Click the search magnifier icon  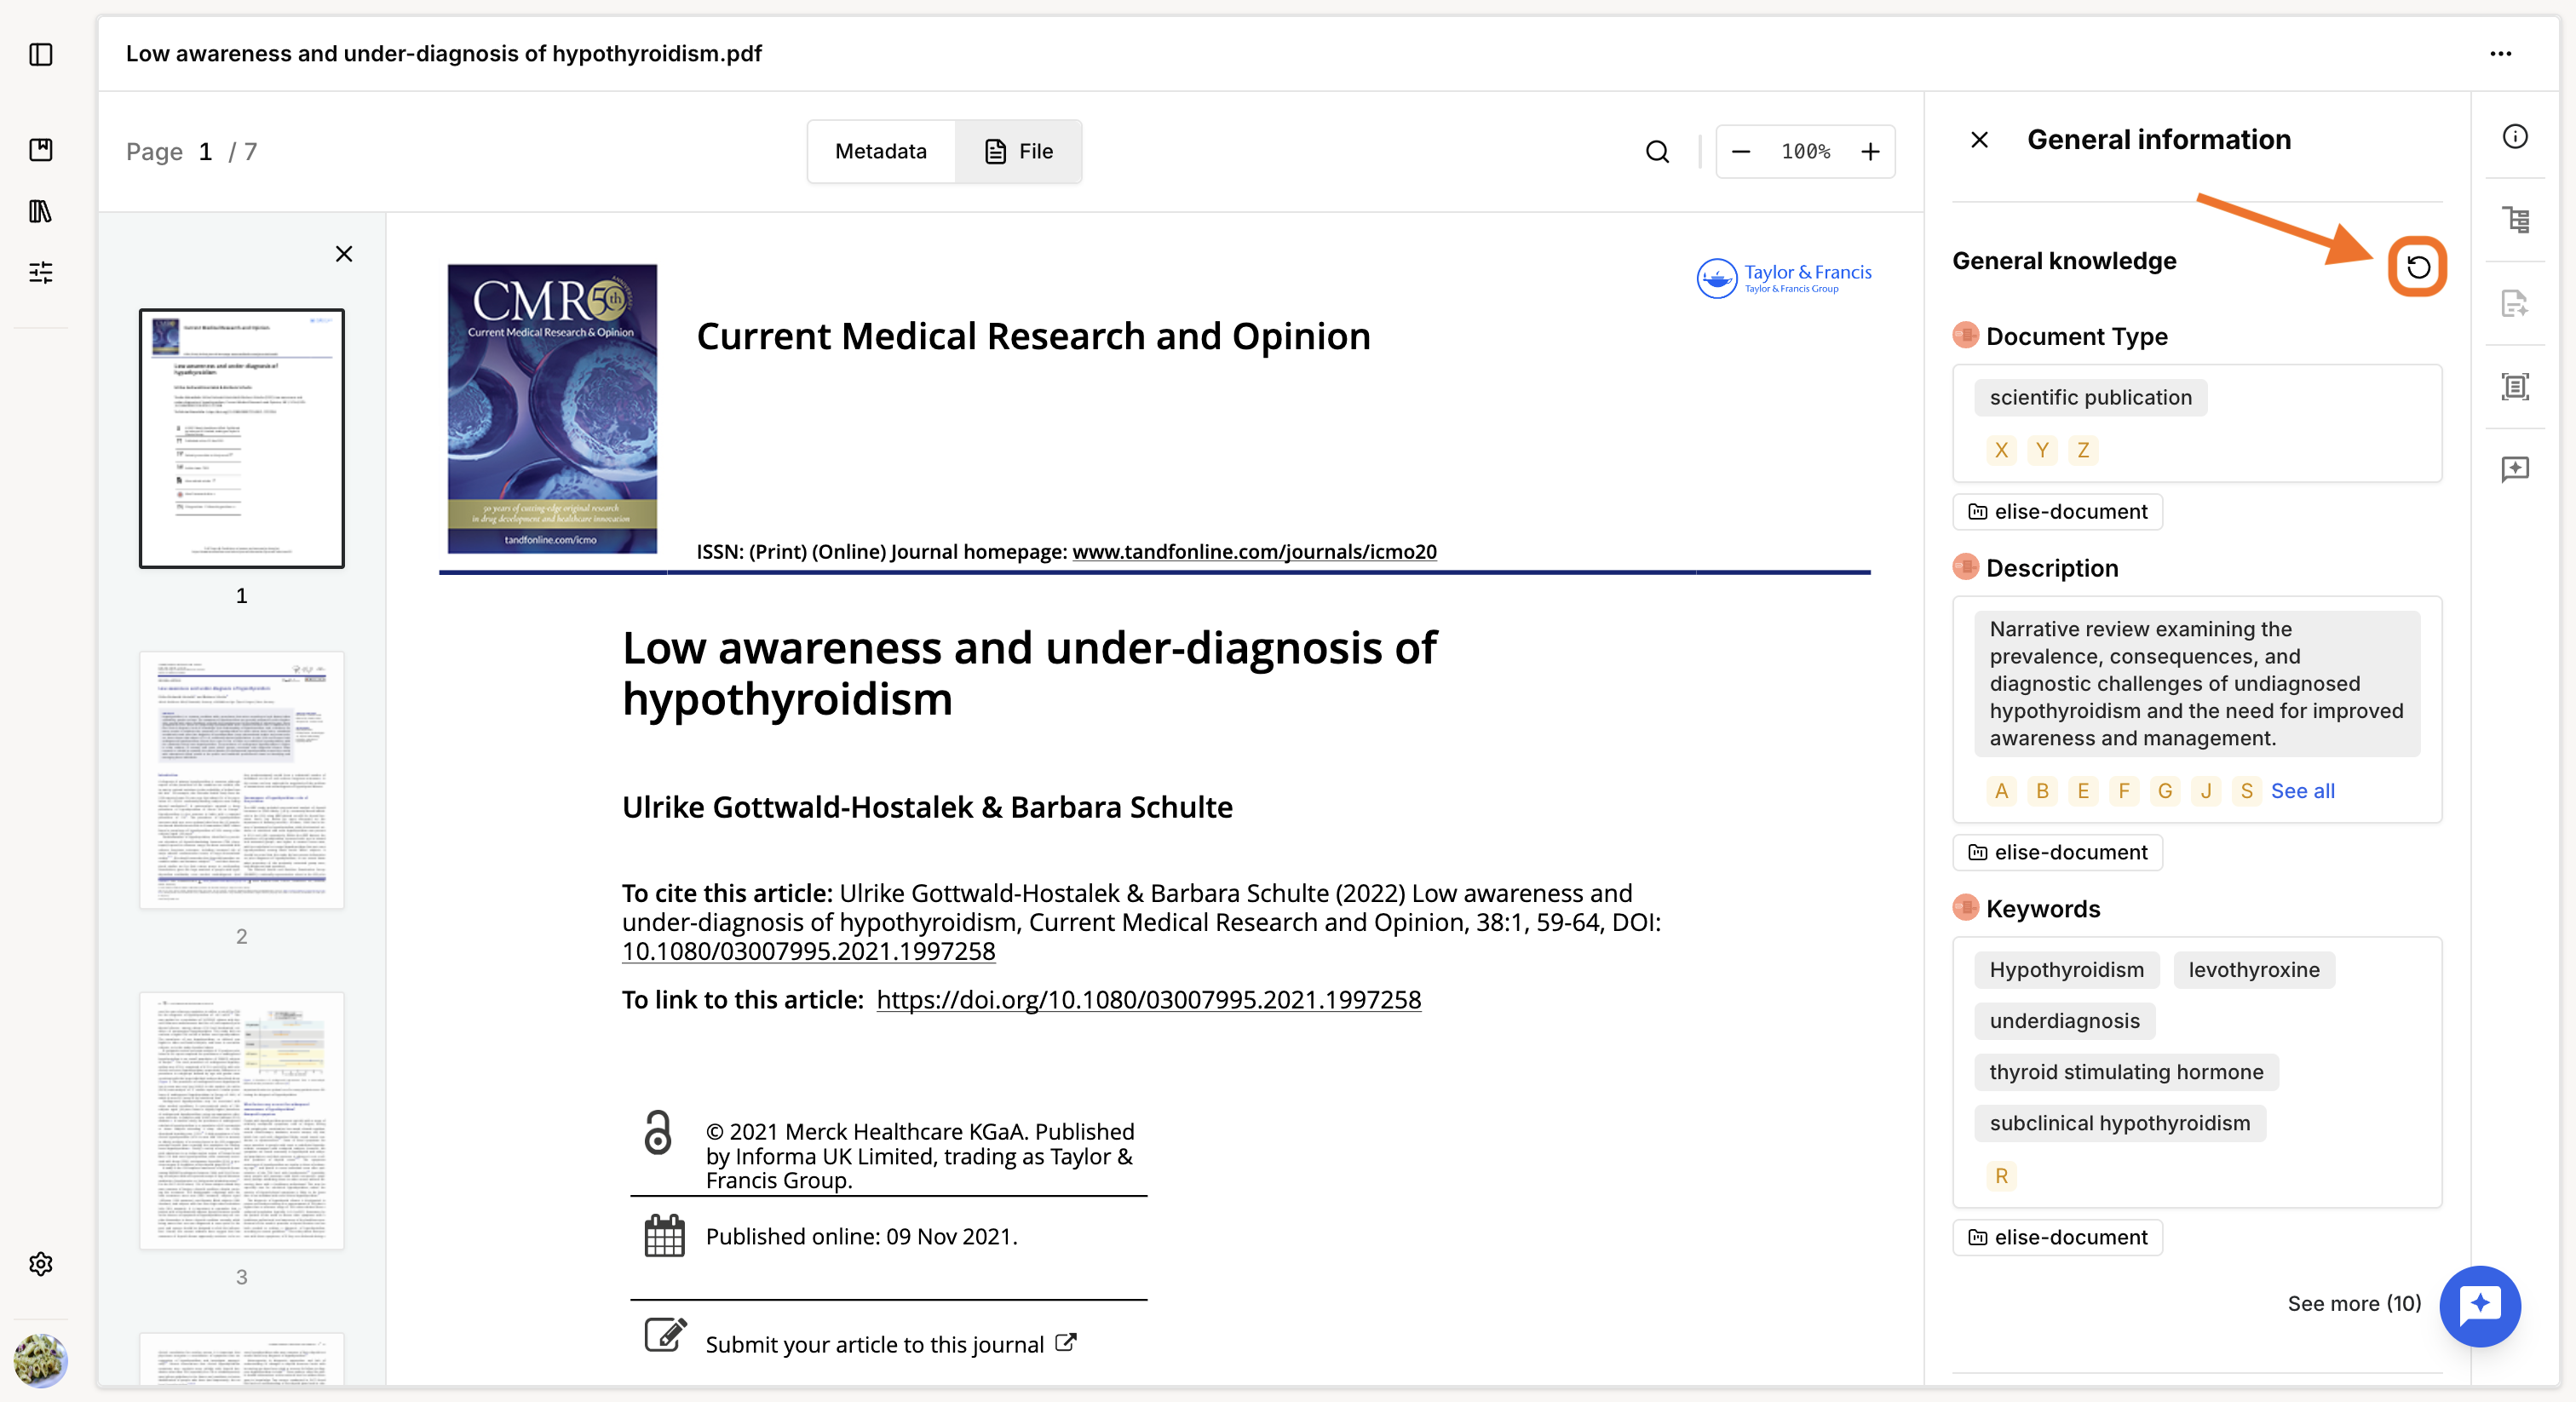(x=1657, y=151)
